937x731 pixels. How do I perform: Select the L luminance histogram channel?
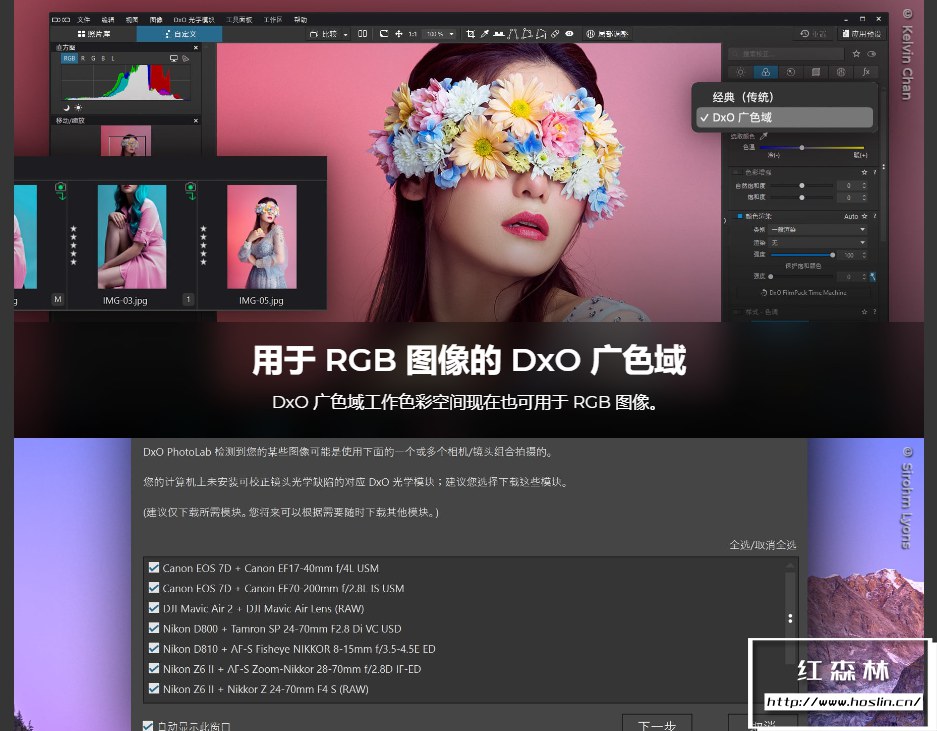click(x=113, y=59)
